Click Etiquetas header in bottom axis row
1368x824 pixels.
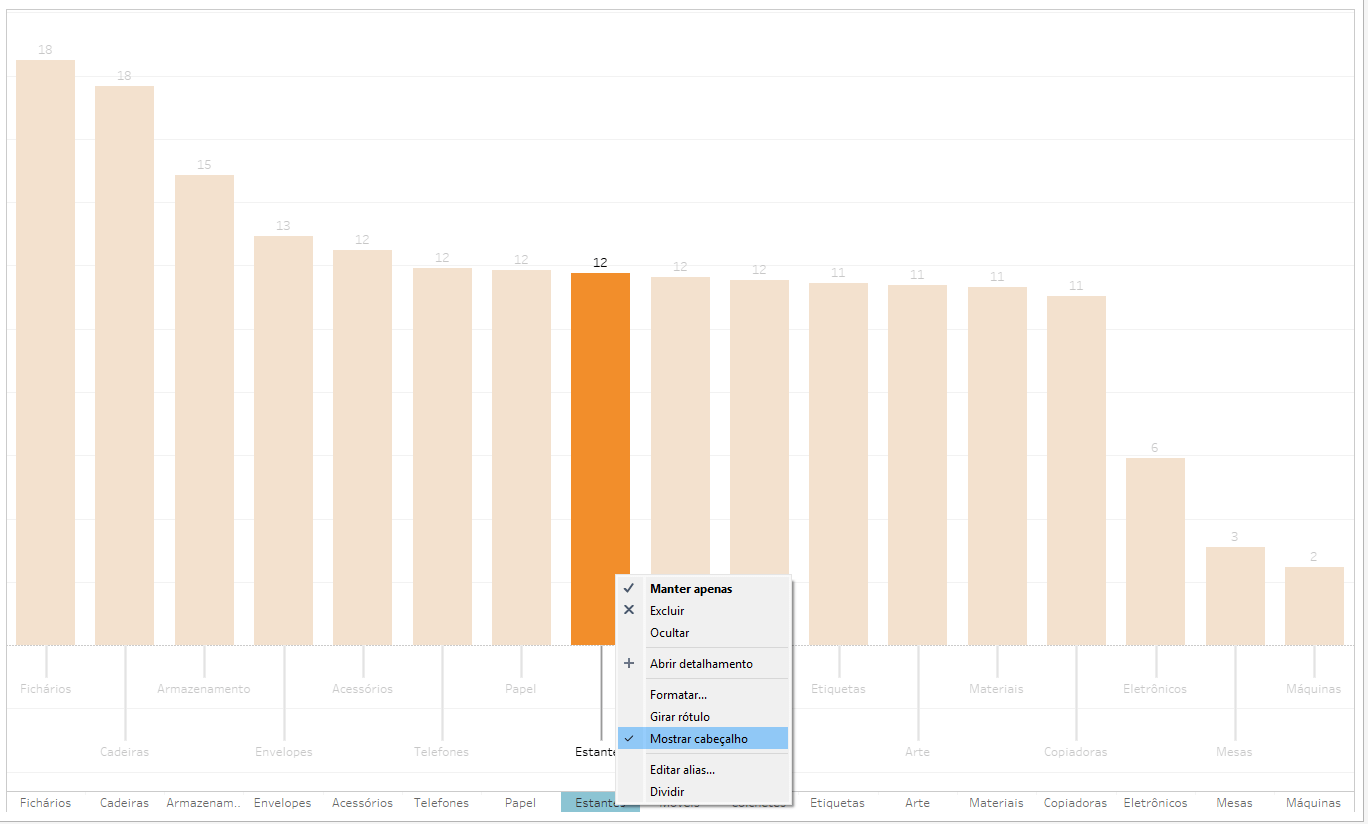pyautogui.click(x=837, y=803)
